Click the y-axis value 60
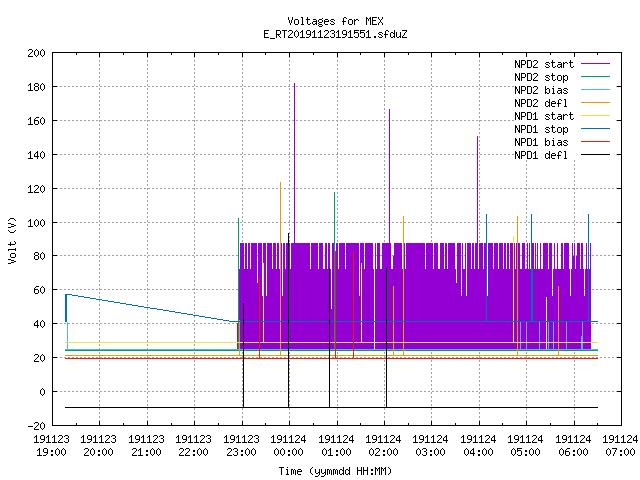 click(x=39, y=290)
